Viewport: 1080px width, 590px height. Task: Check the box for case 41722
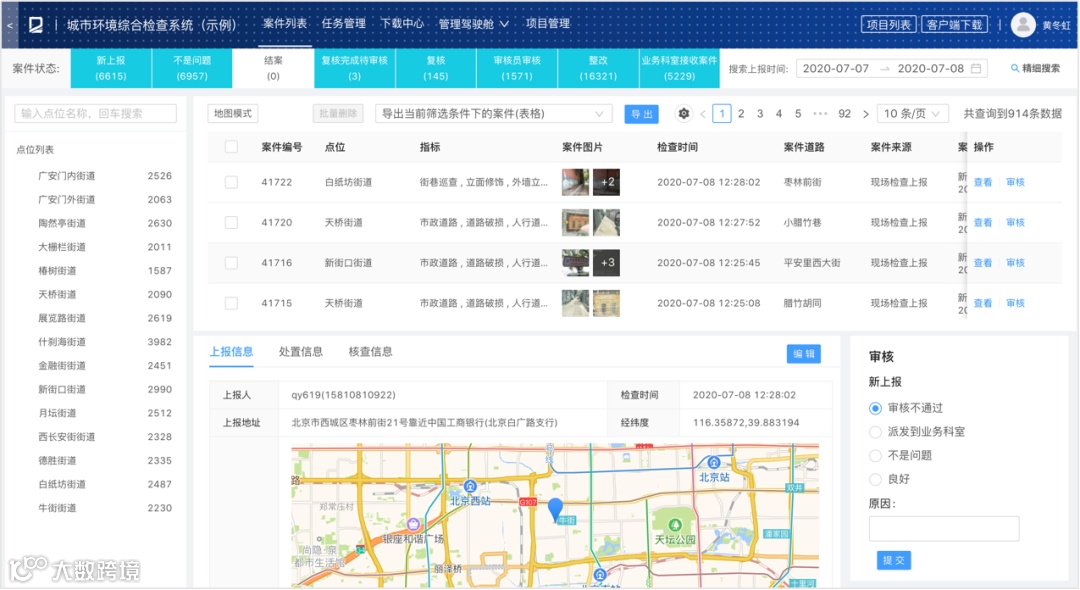click(x=231, y=182)
